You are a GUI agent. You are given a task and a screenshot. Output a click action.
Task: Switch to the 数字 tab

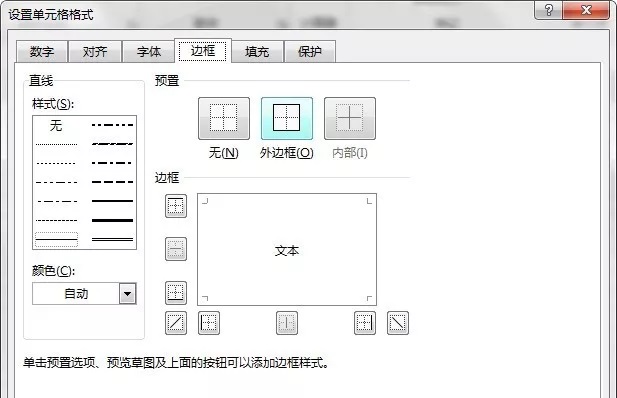click(x=42, y=52)
